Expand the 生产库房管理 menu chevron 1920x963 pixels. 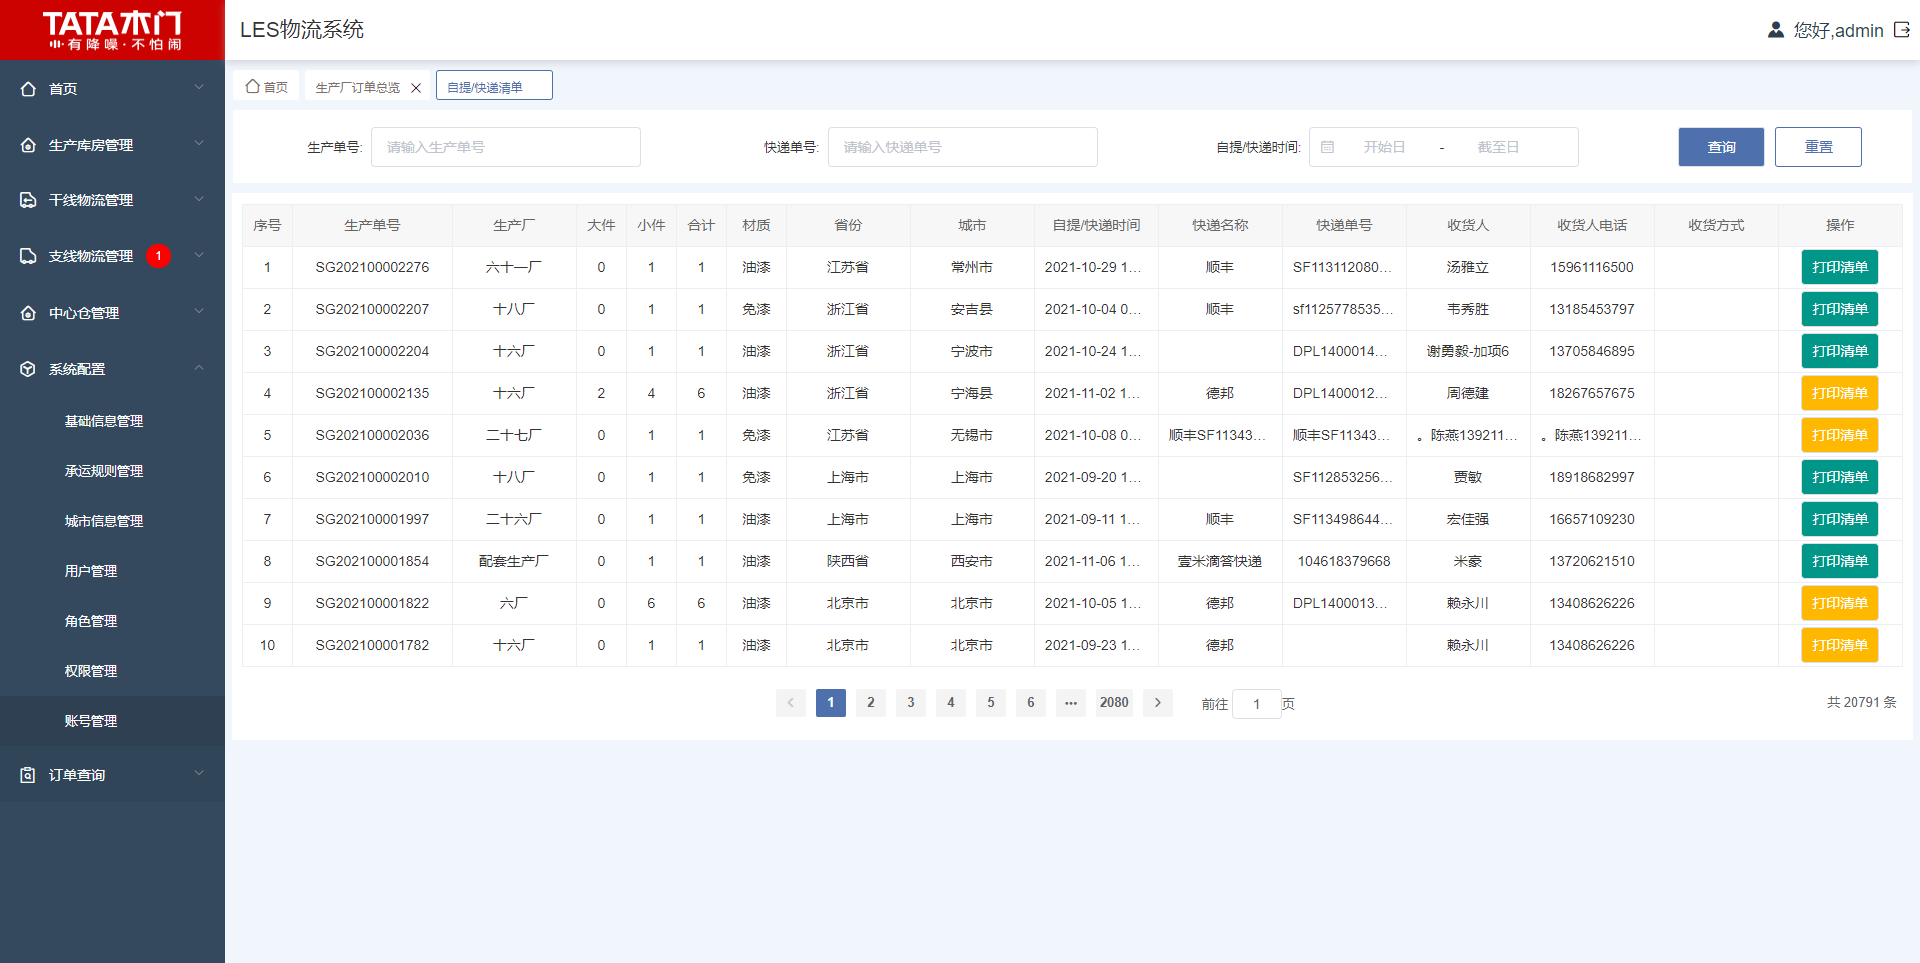click(199, 144)
